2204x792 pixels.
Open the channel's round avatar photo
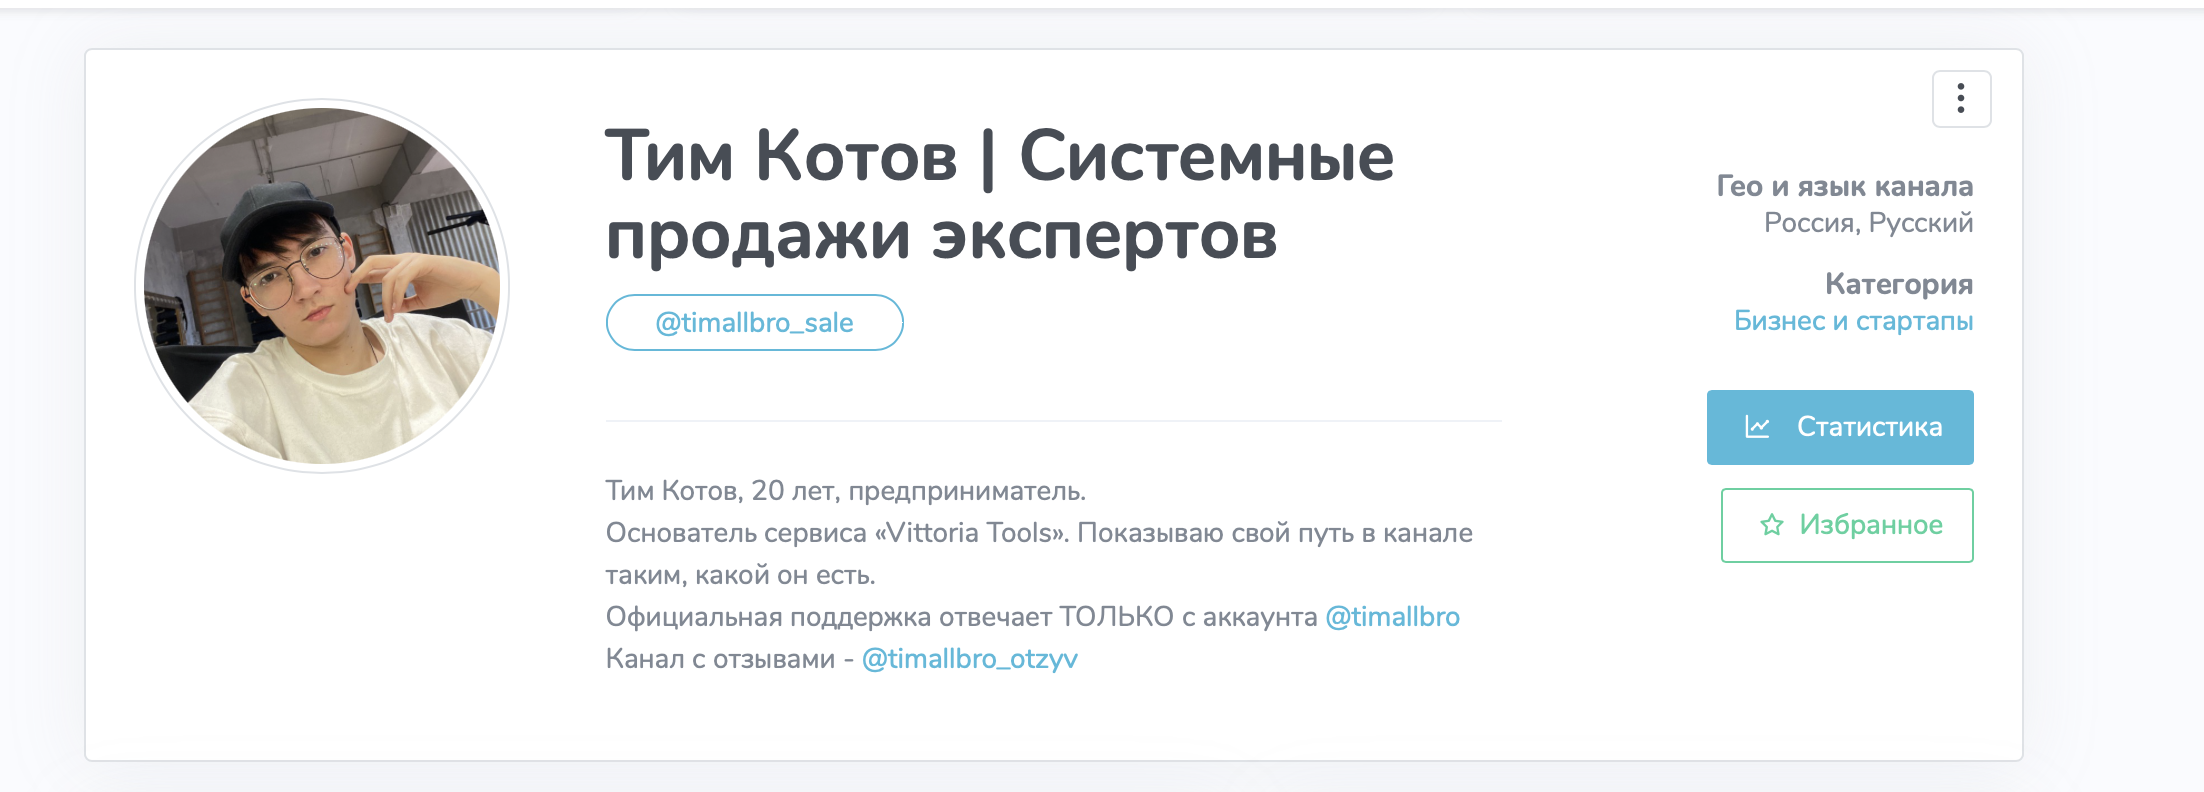pos(322,286)
